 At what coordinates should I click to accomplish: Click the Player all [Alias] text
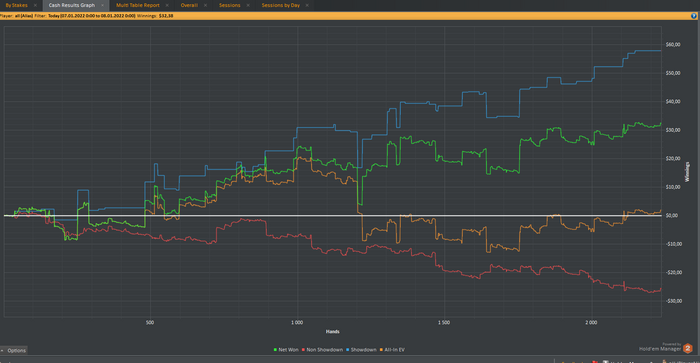[17, 16]
